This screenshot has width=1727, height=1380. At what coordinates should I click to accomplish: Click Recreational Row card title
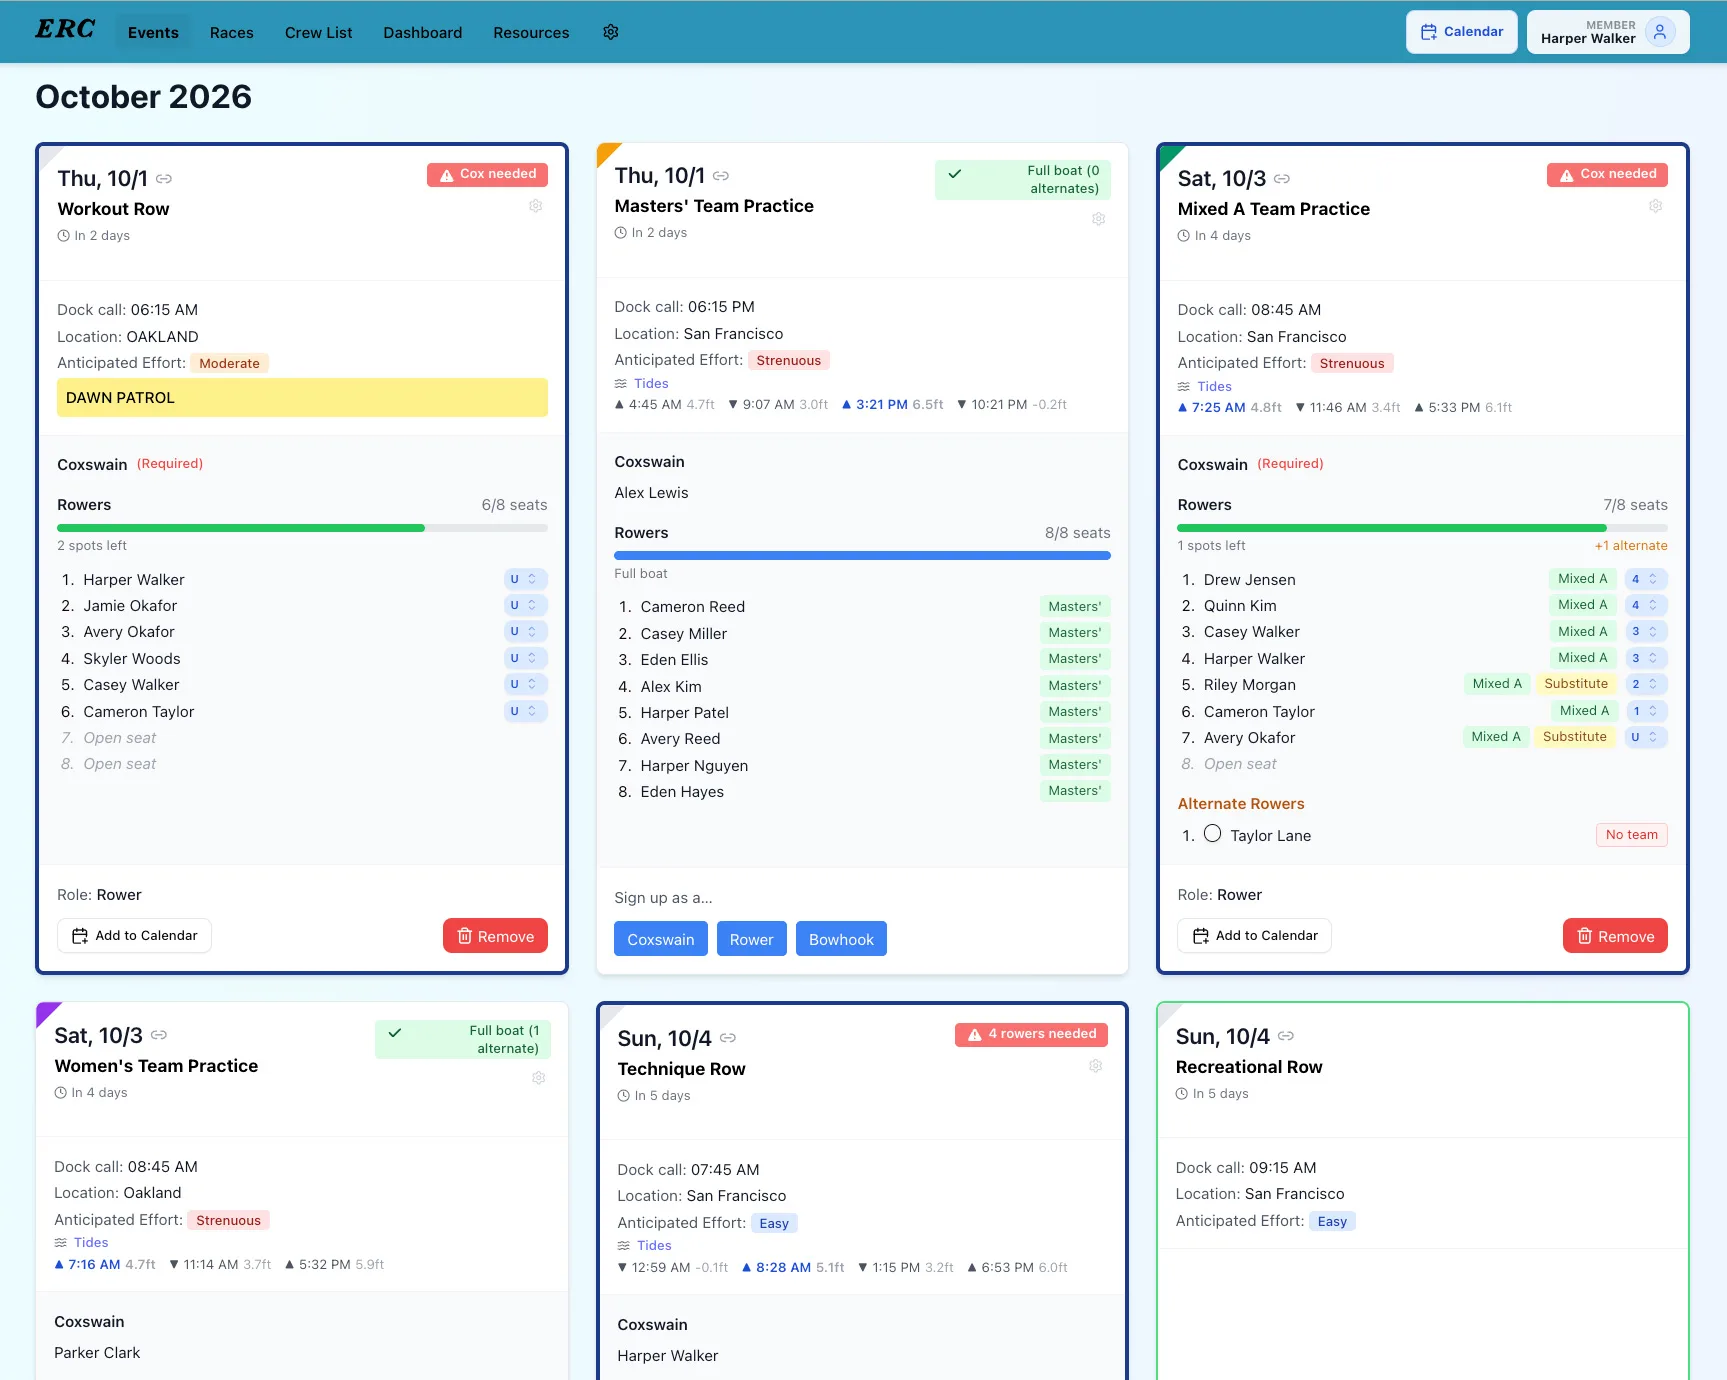point(1249,1067)
